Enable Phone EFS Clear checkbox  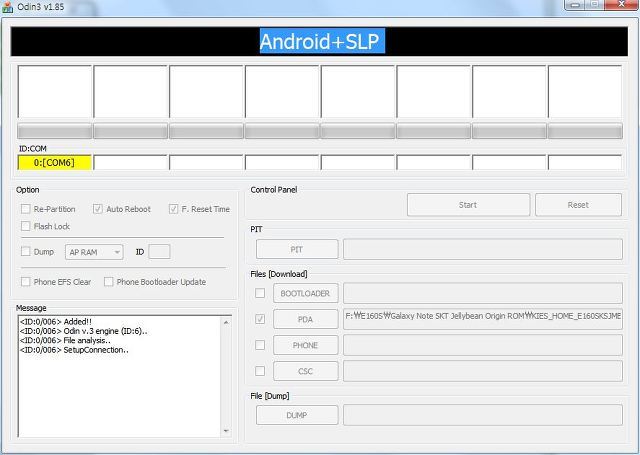click(x=26, y=282)
